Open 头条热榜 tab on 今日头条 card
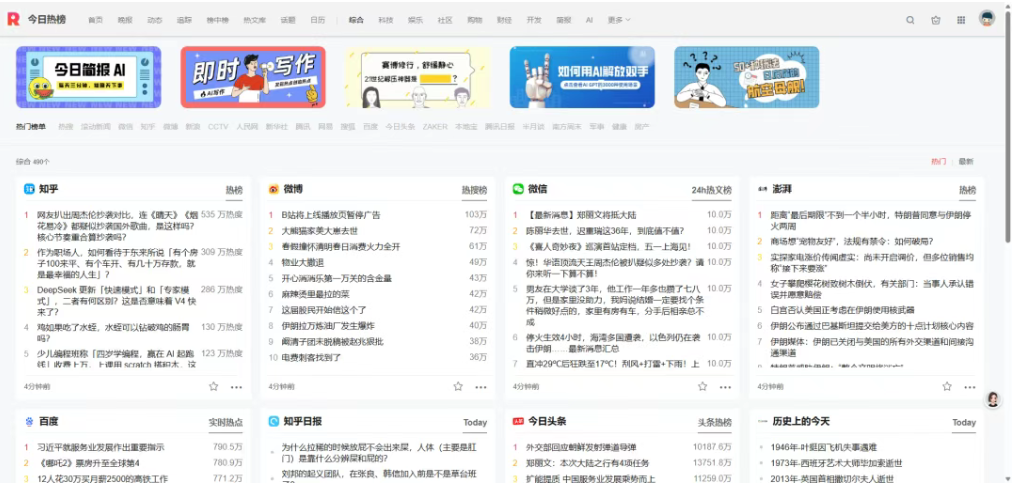This screenshot has height=498, width=1017. 715,422
